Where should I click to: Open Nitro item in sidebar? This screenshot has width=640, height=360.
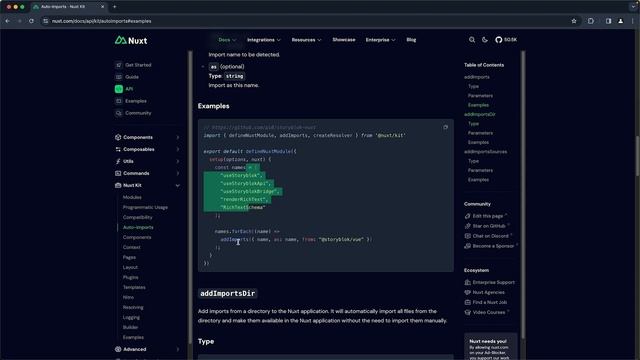pyautogui.click(x=128, y=297)
